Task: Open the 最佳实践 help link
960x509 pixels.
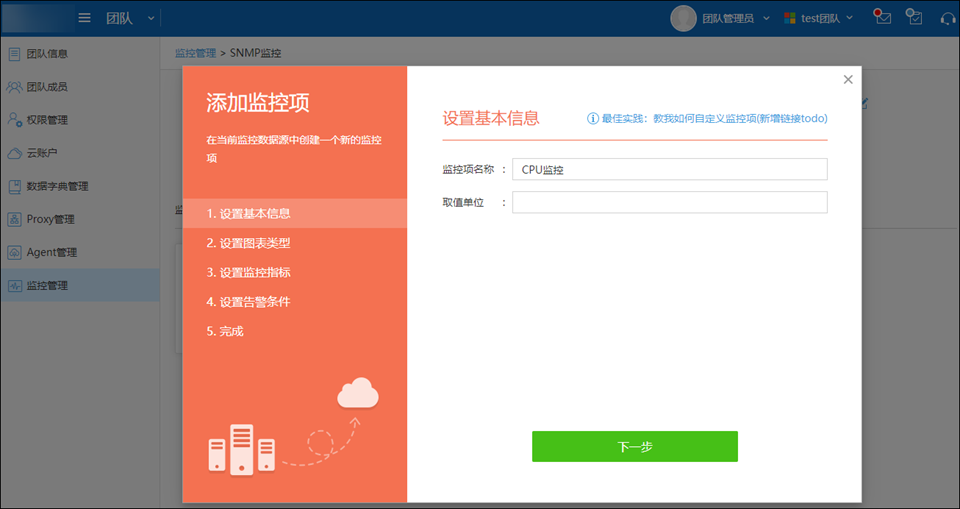Action: (714, 119)
